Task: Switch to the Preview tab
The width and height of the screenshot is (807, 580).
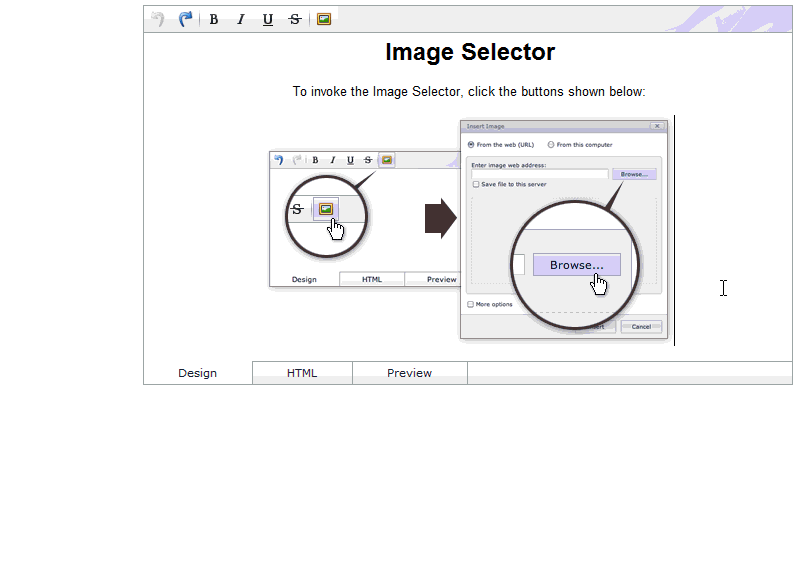Action: (x=409, y=372)
